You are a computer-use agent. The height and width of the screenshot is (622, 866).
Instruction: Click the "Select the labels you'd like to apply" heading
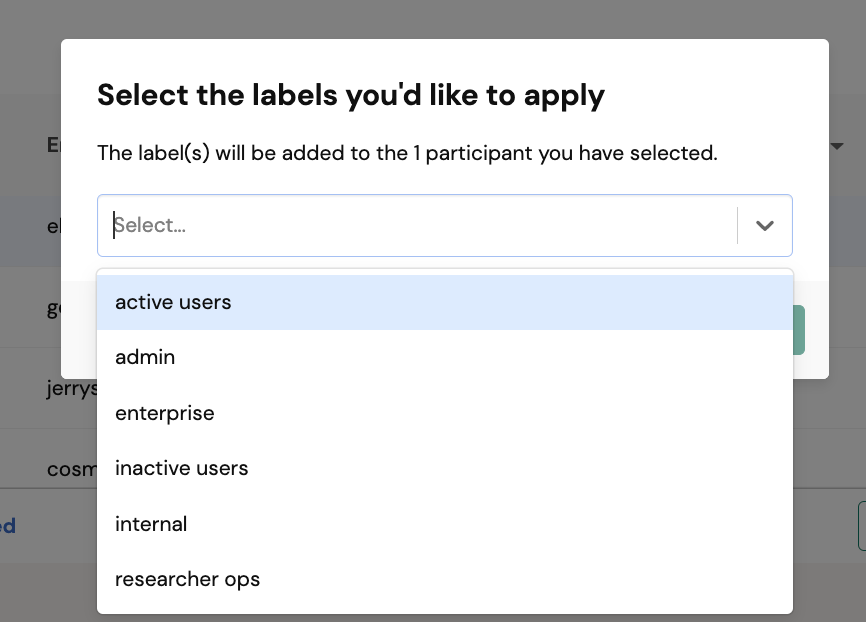(351, 95)
